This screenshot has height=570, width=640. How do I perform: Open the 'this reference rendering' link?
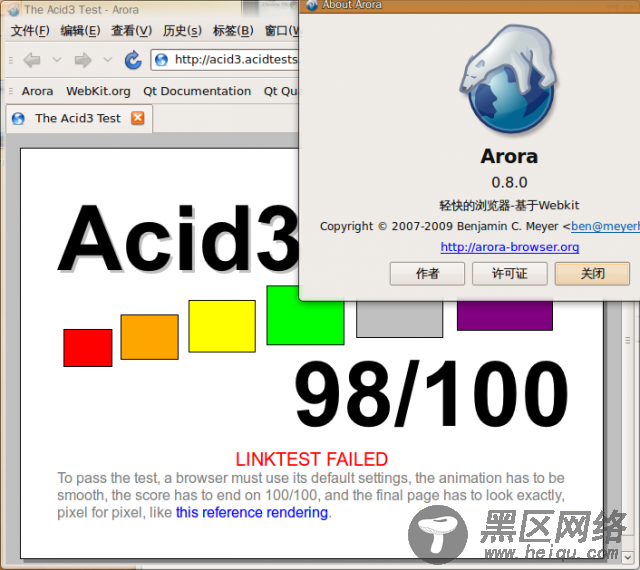click(252, 512)
